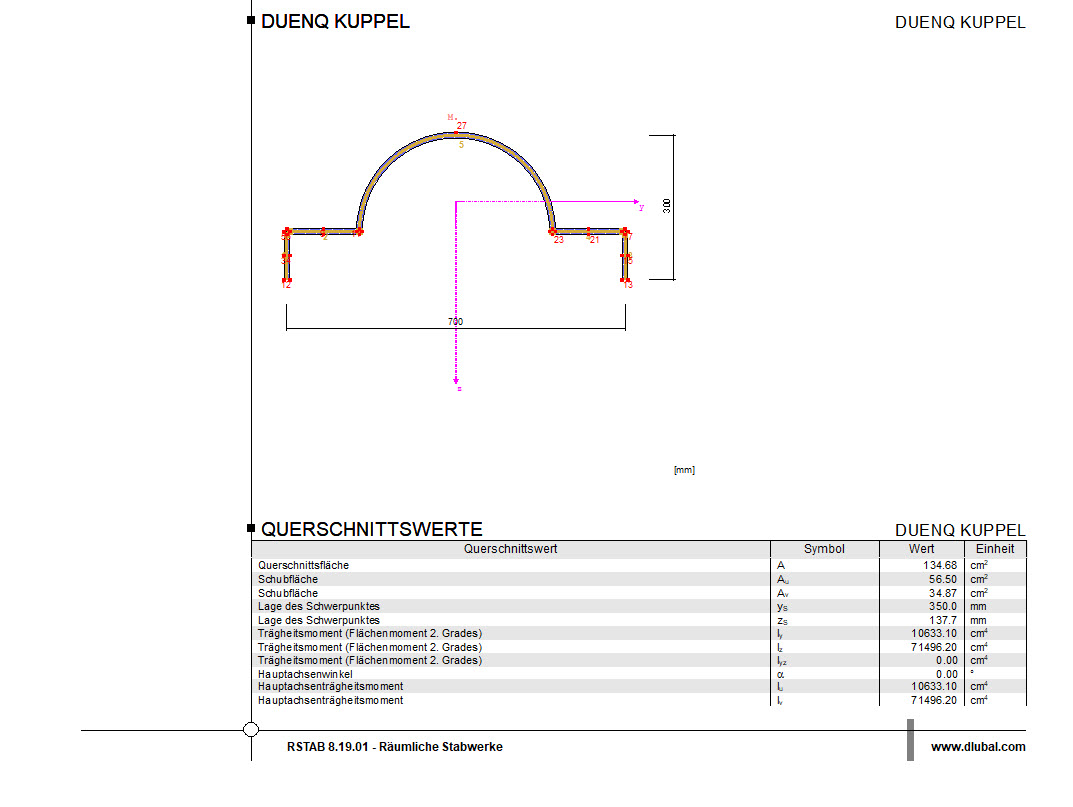Select element 5 label on the arch
The width and height of the screenshot is (1073, 807).
(461, 143)
